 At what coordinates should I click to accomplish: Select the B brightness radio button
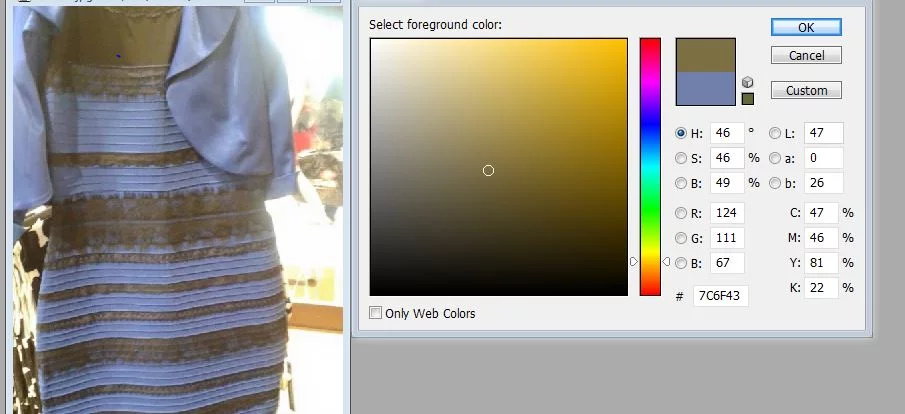point(680,184)
